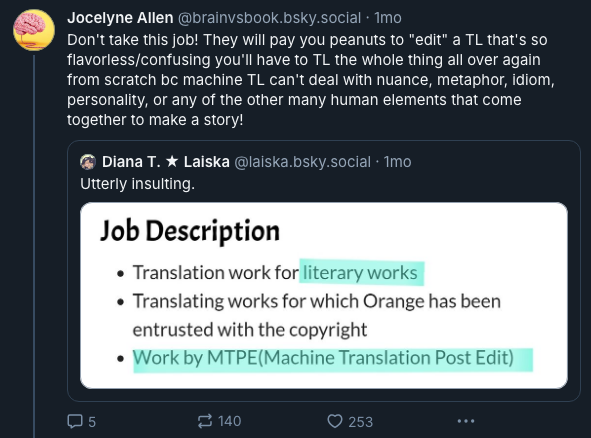Open Diana T. Laiska's small avatar

tap(88, 162)
